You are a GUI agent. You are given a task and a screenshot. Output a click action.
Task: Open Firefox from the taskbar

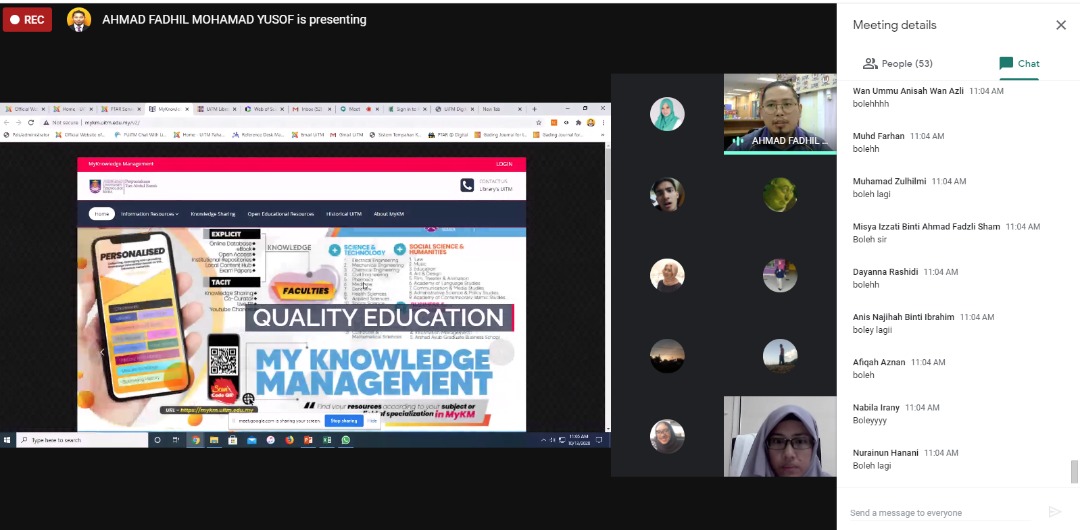(289, 440)
